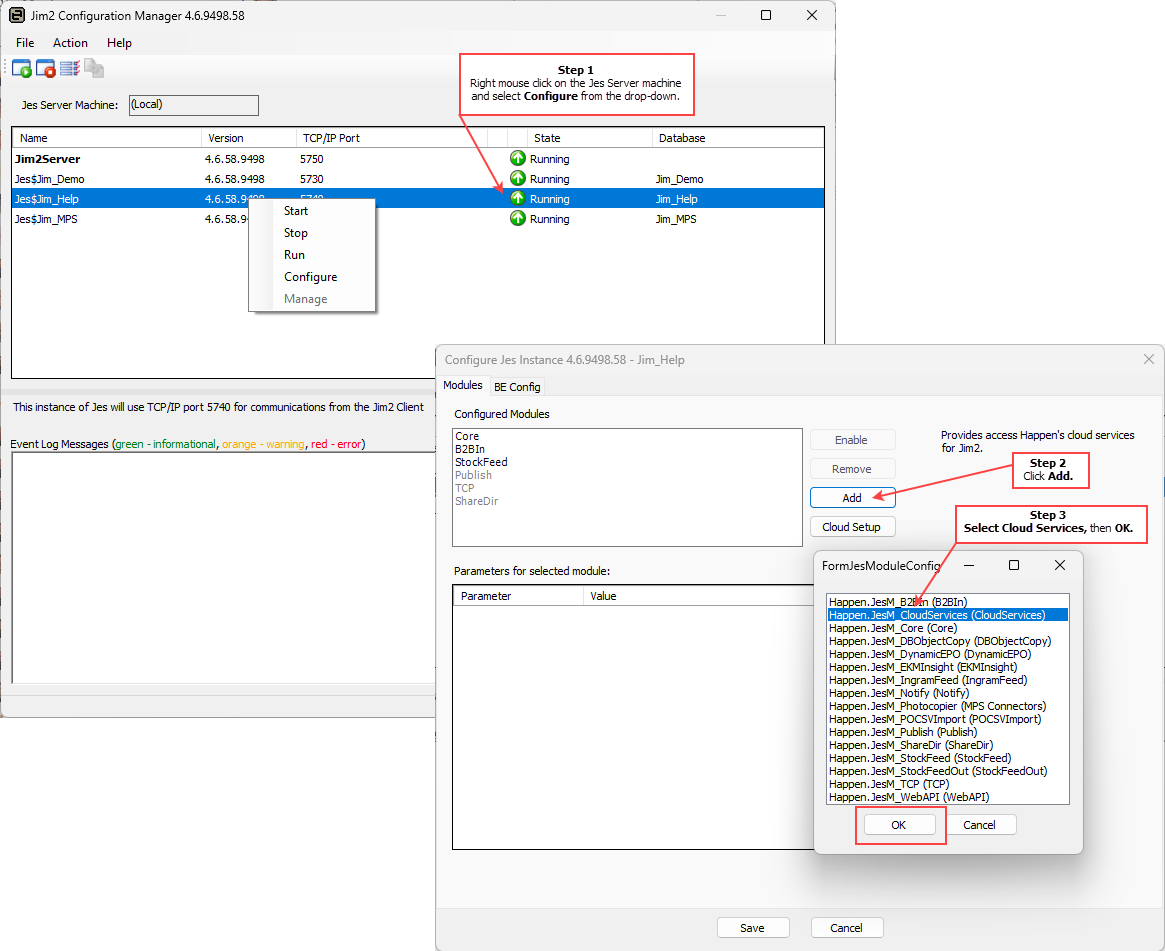This screenshot has width=1165, height=951.
Task: Click the Add module button
Action: (852, 498)
